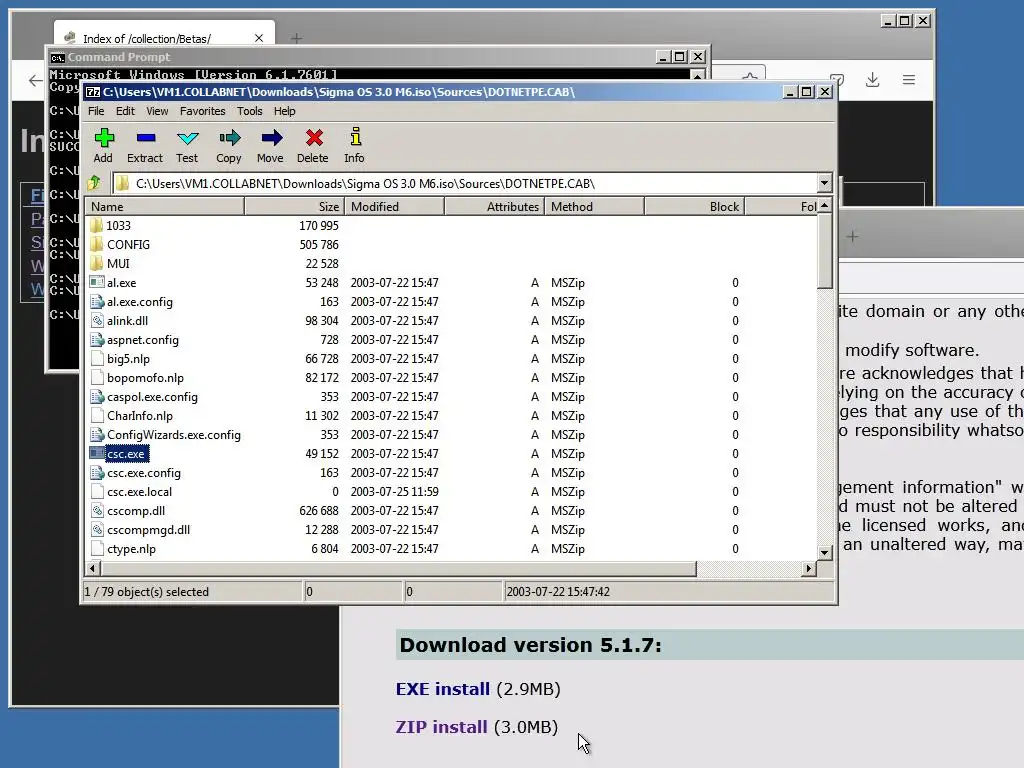This screenshot has height=768, width=1024.
Task: Click the big5.nlp file icon
Action: [97, 359]
